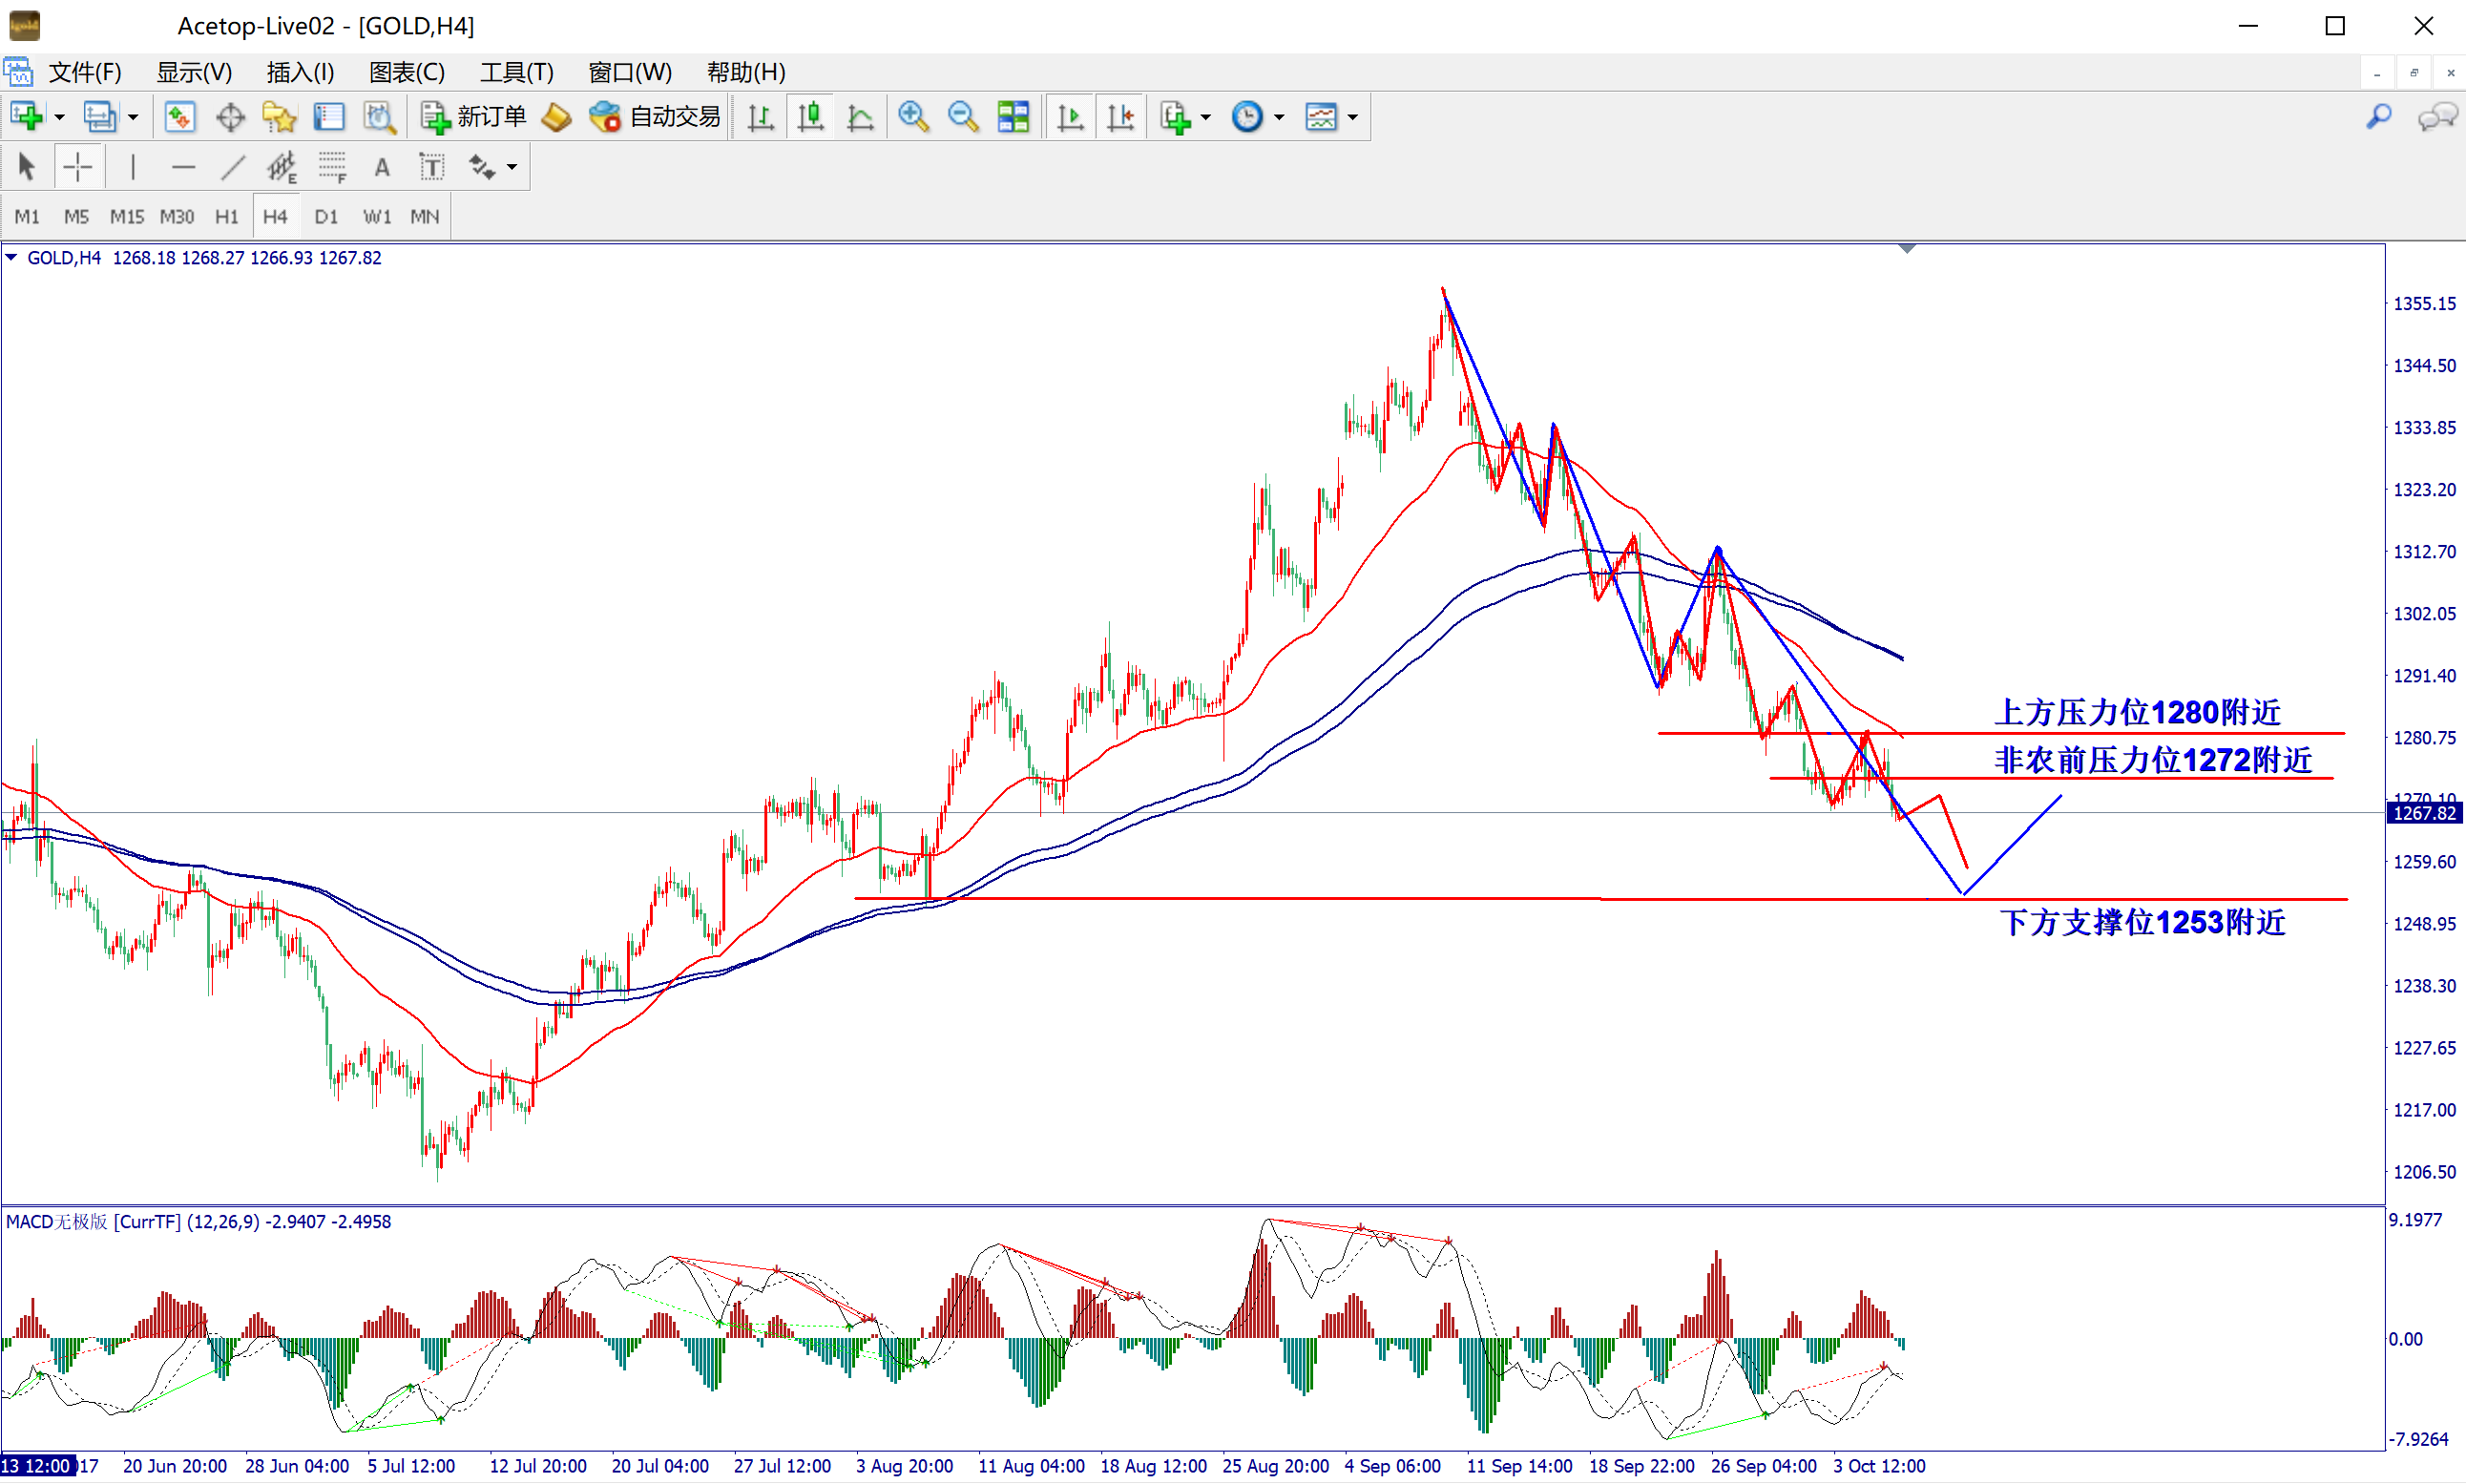Viewport: 2466px width, 1484px height.
Task: Click the zoom in magnifier icon
Action: [912, 117]
